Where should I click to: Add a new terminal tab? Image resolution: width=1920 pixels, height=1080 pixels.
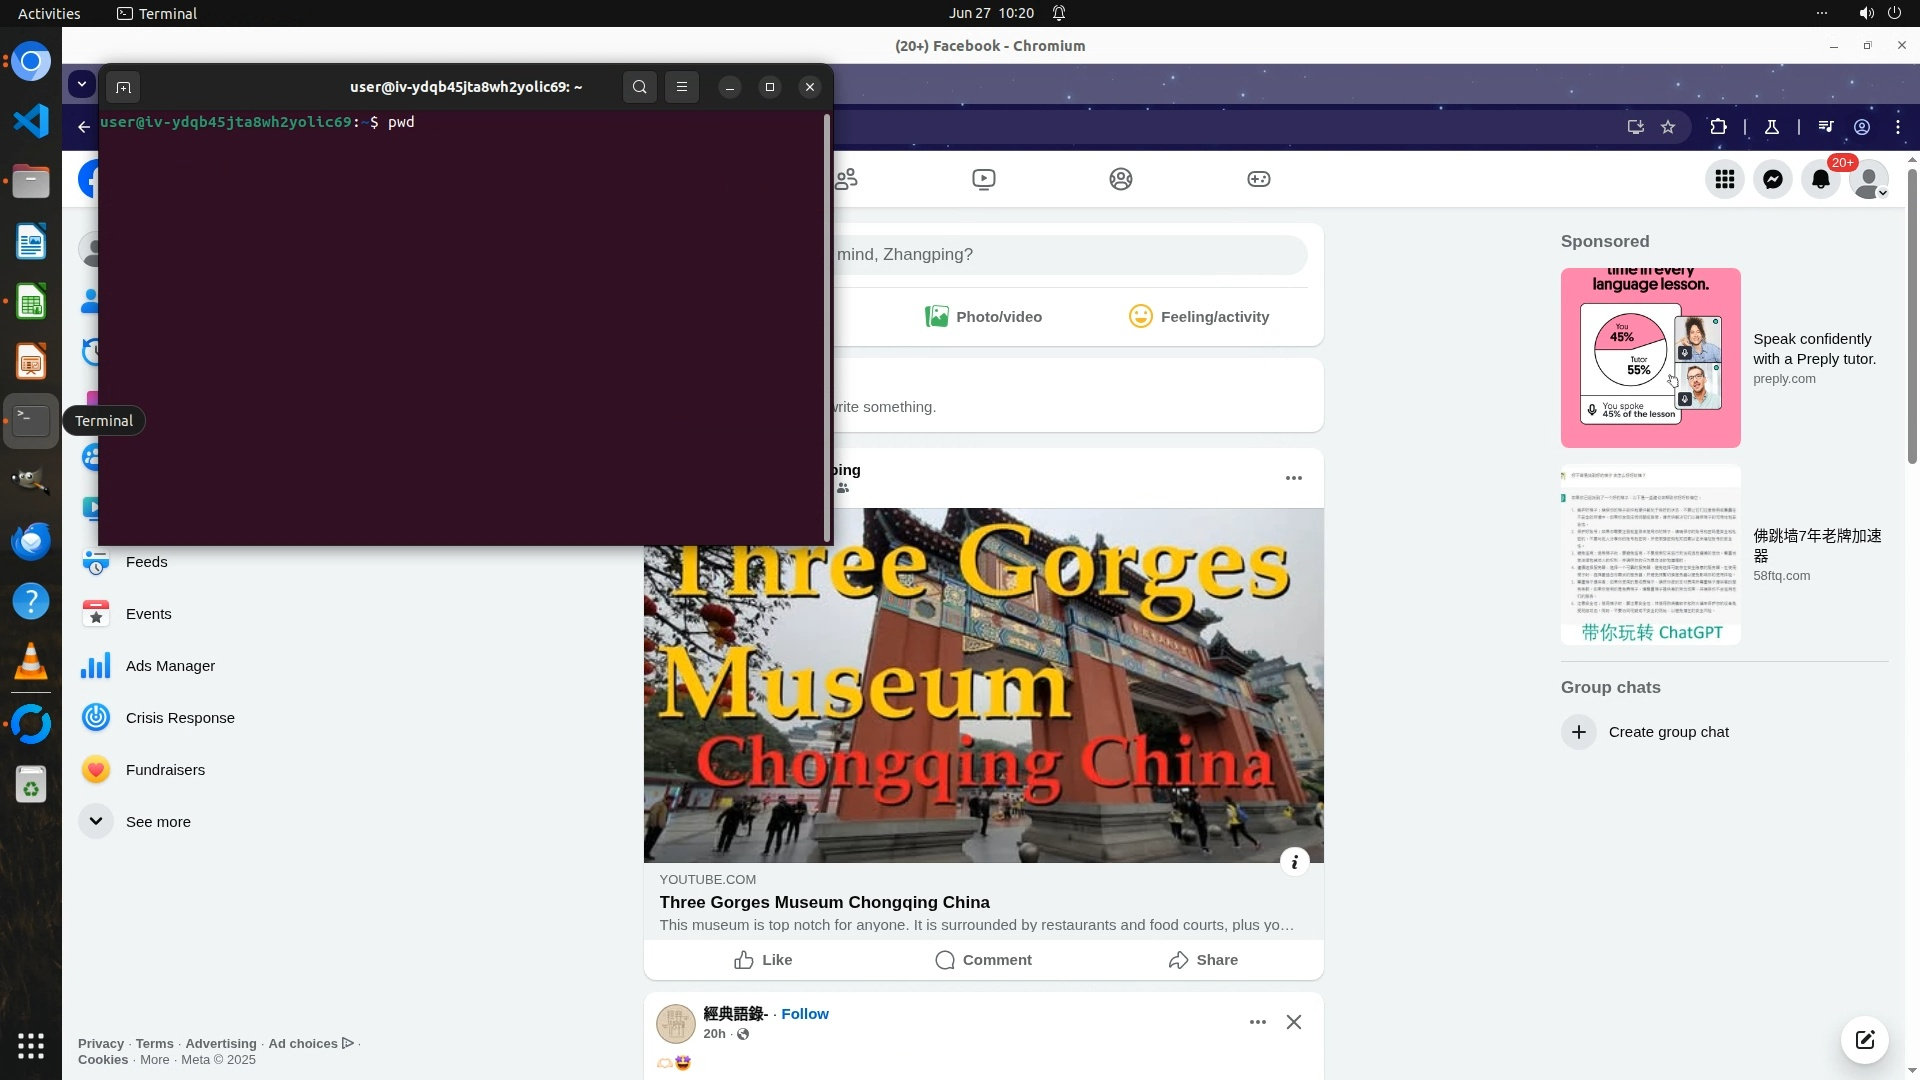tap(123, 88)
